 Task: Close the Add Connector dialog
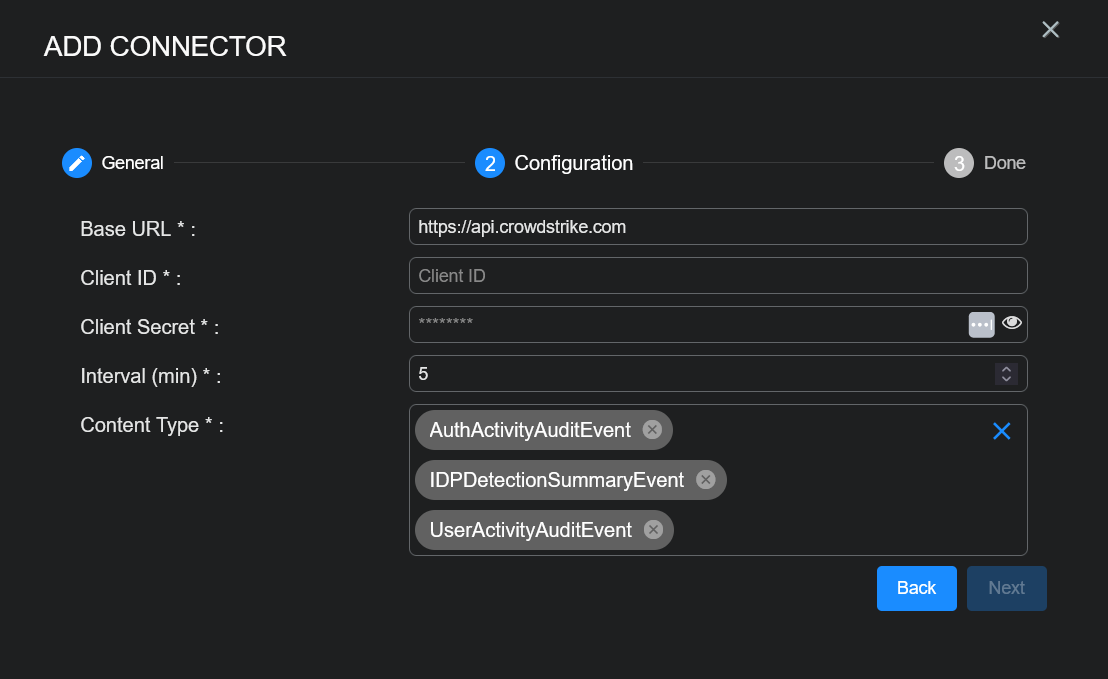pos(1050,30)
